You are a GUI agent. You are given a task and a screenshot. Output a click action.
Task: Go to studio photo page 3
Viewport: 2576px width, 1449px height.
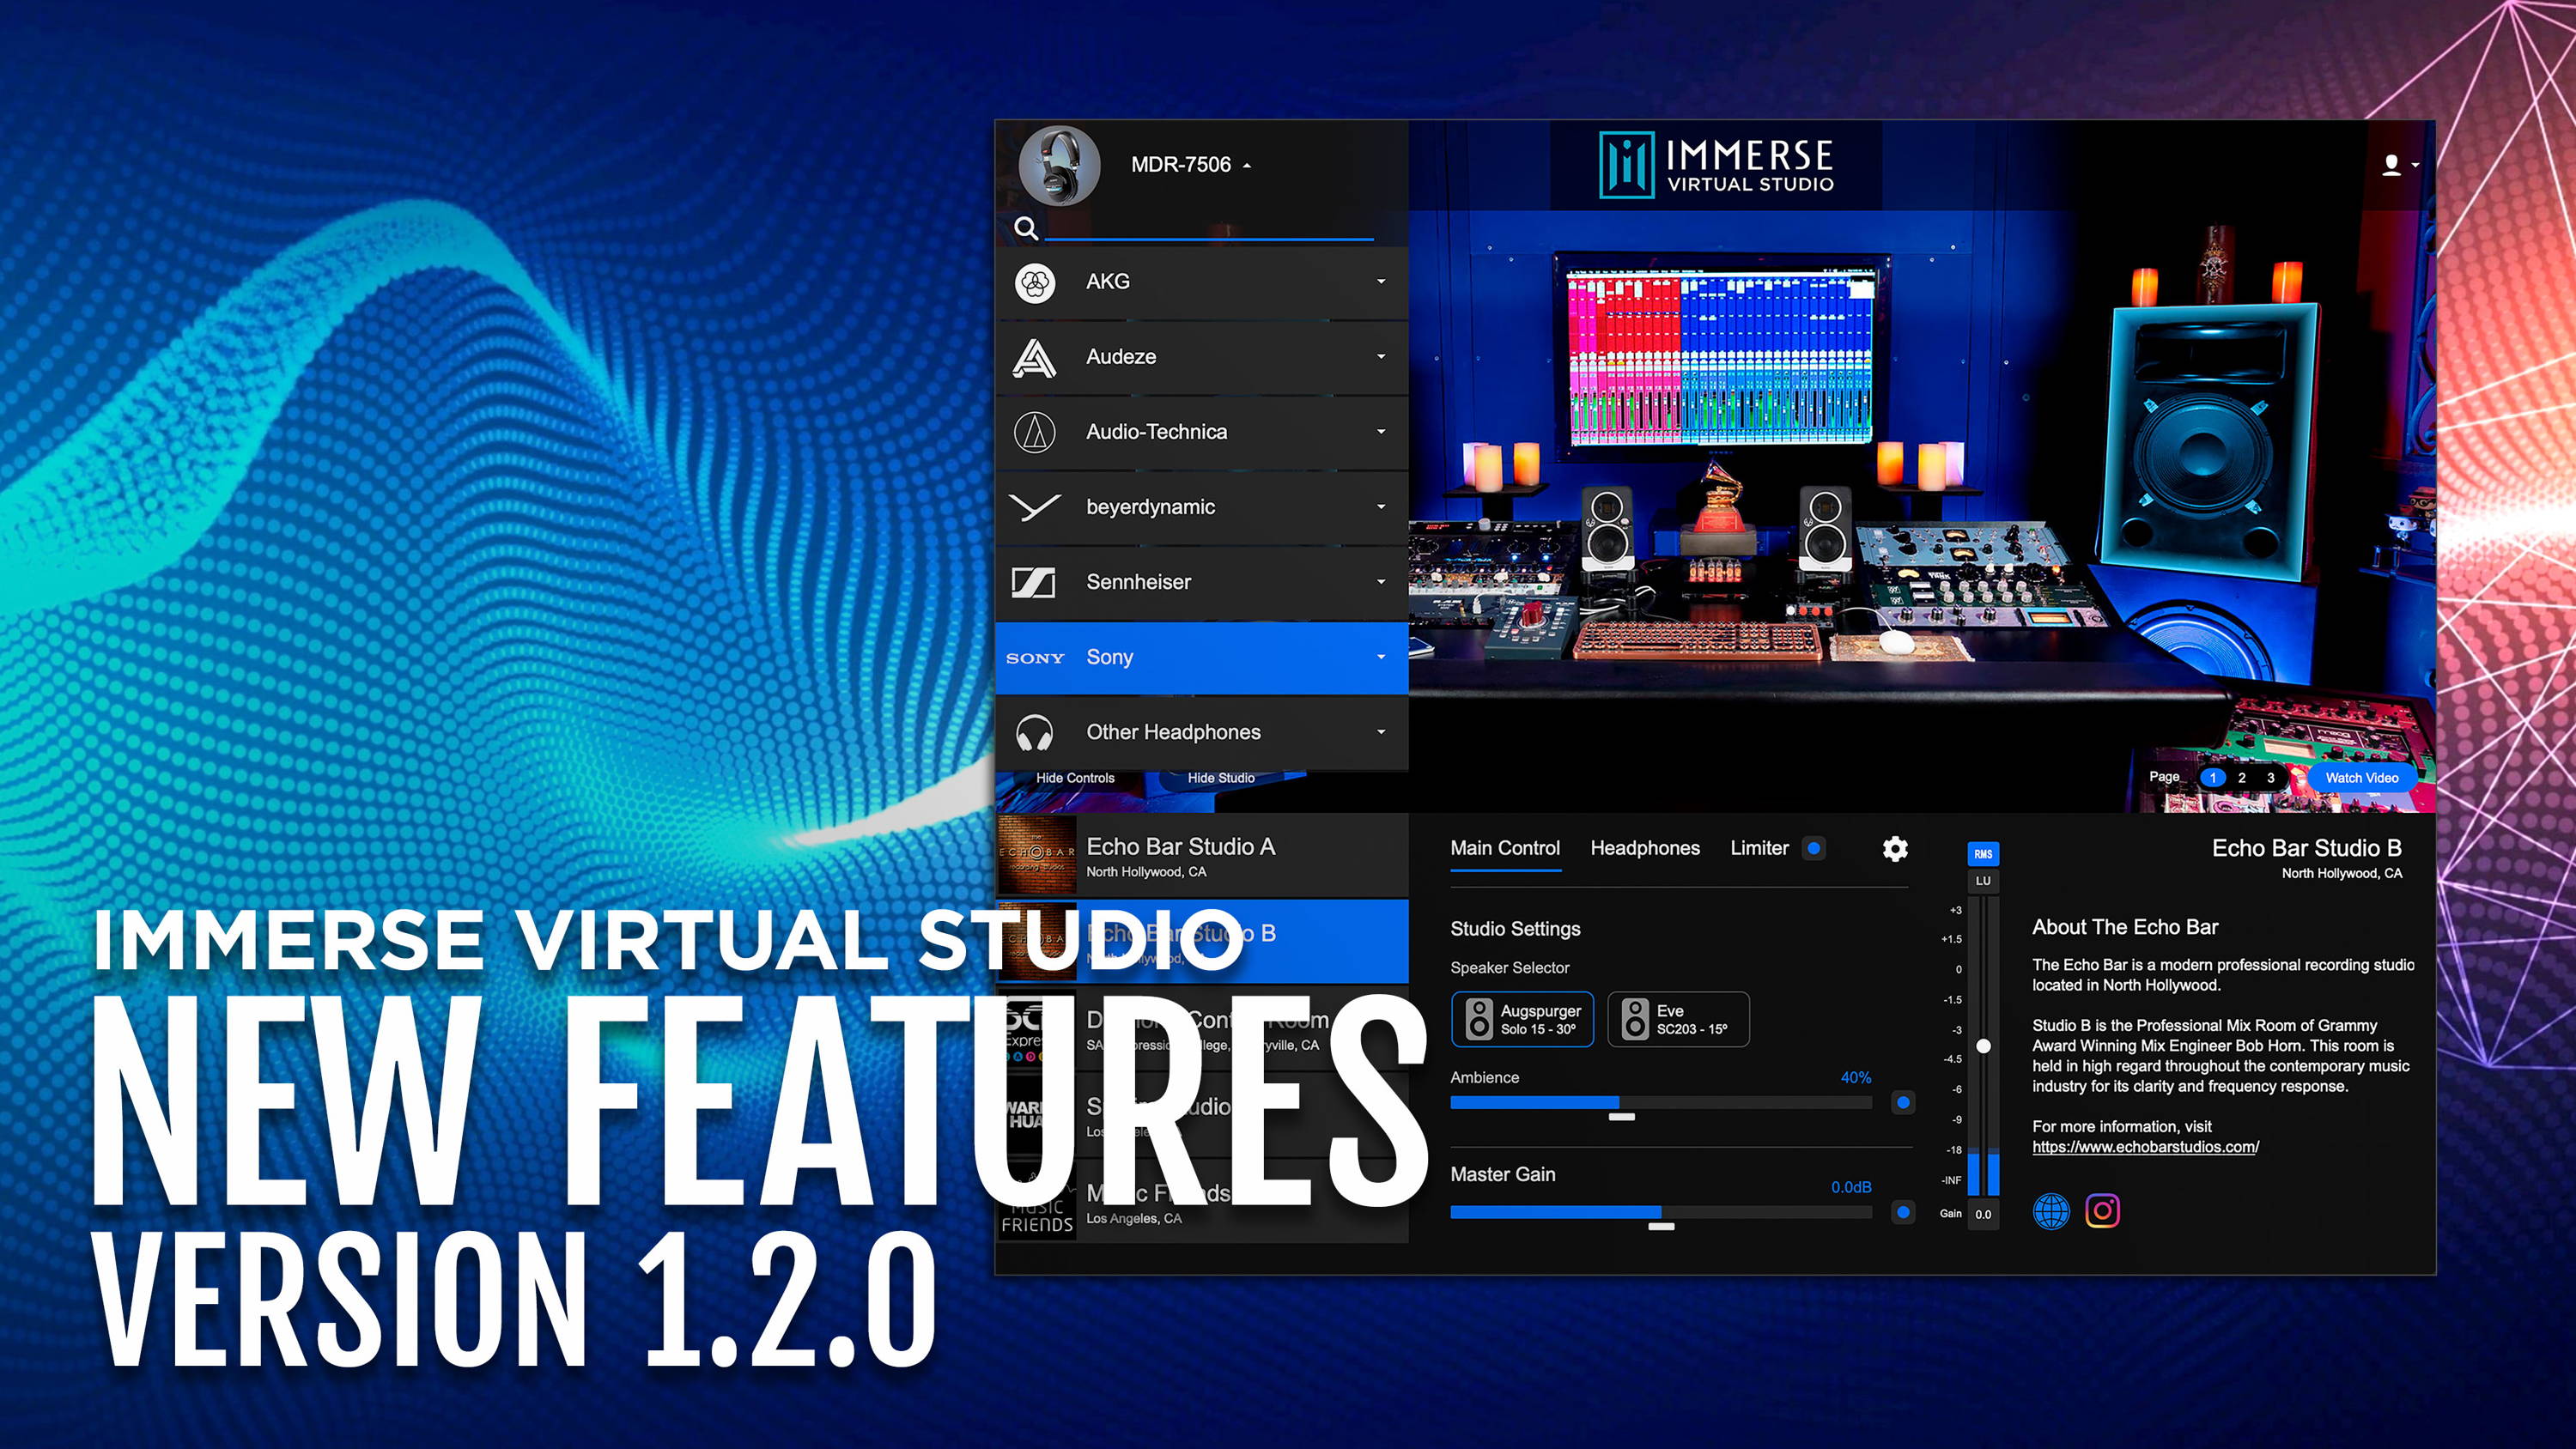[x=2271, y=778]
